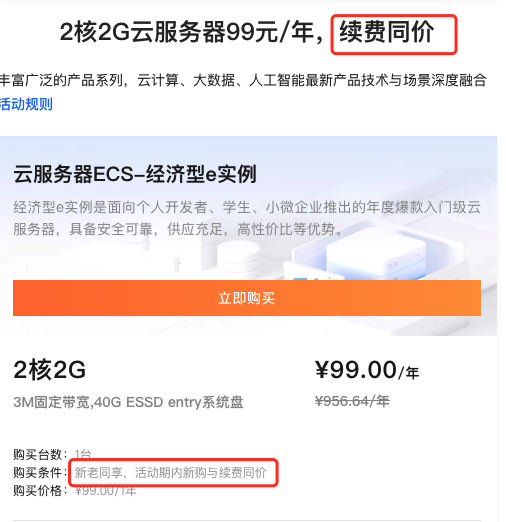Click the ¥99.00/1年 purchase price value
The width and height of the screenshot is (506, 522).
(x=105, y=491)
